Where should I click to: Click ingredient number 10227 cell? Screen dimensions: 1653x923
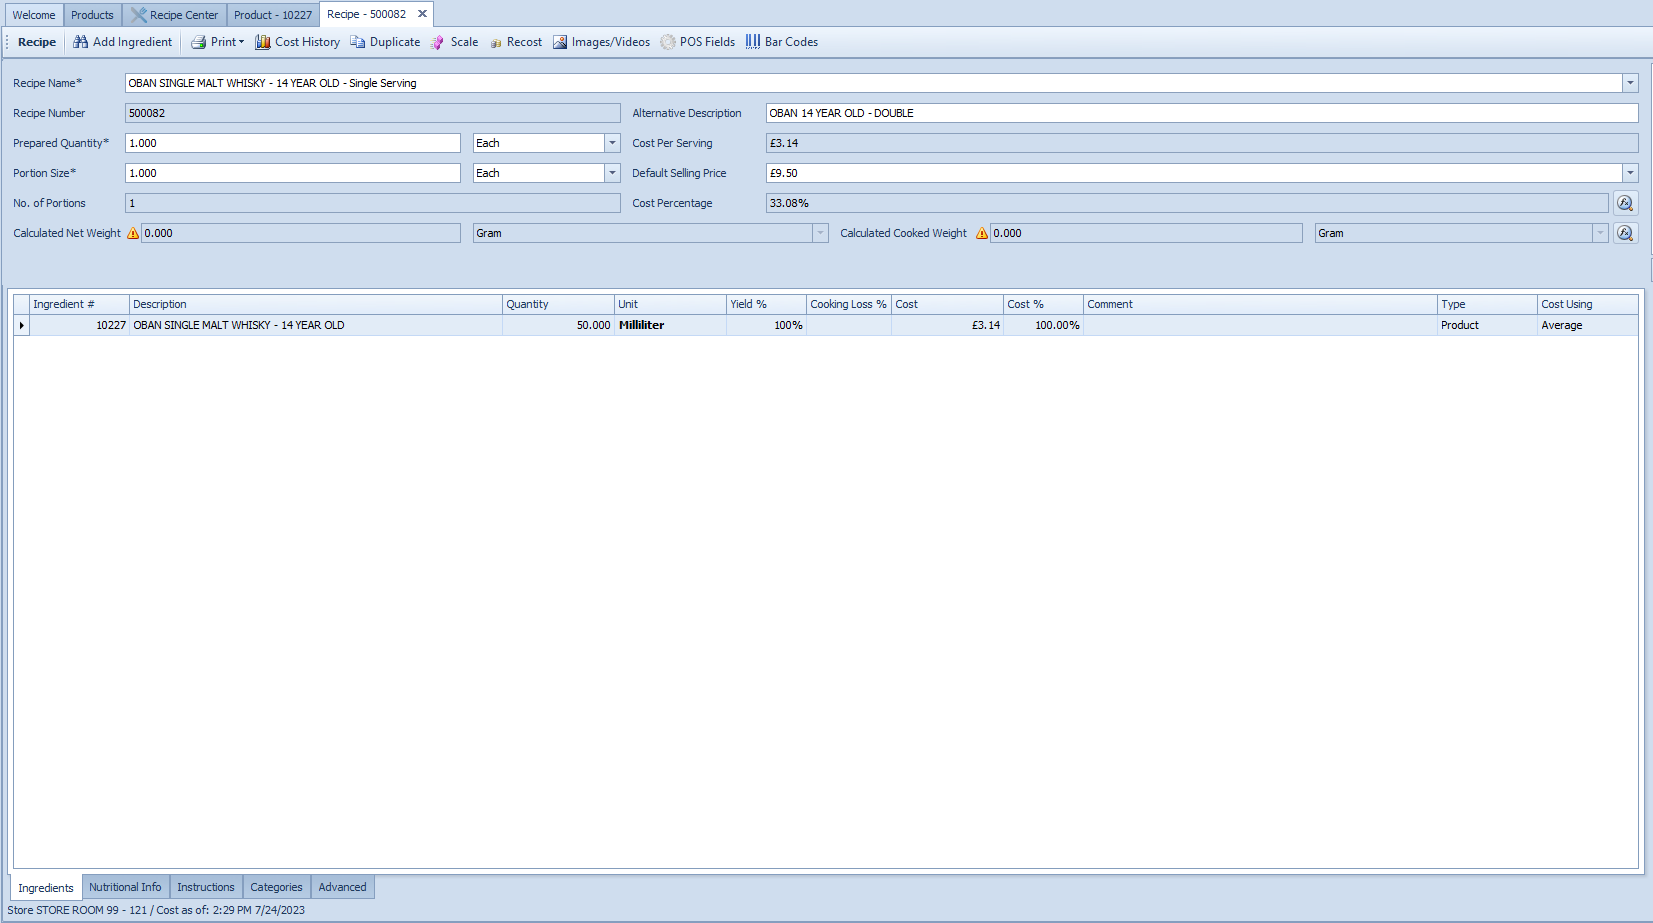tap(79, 325)
